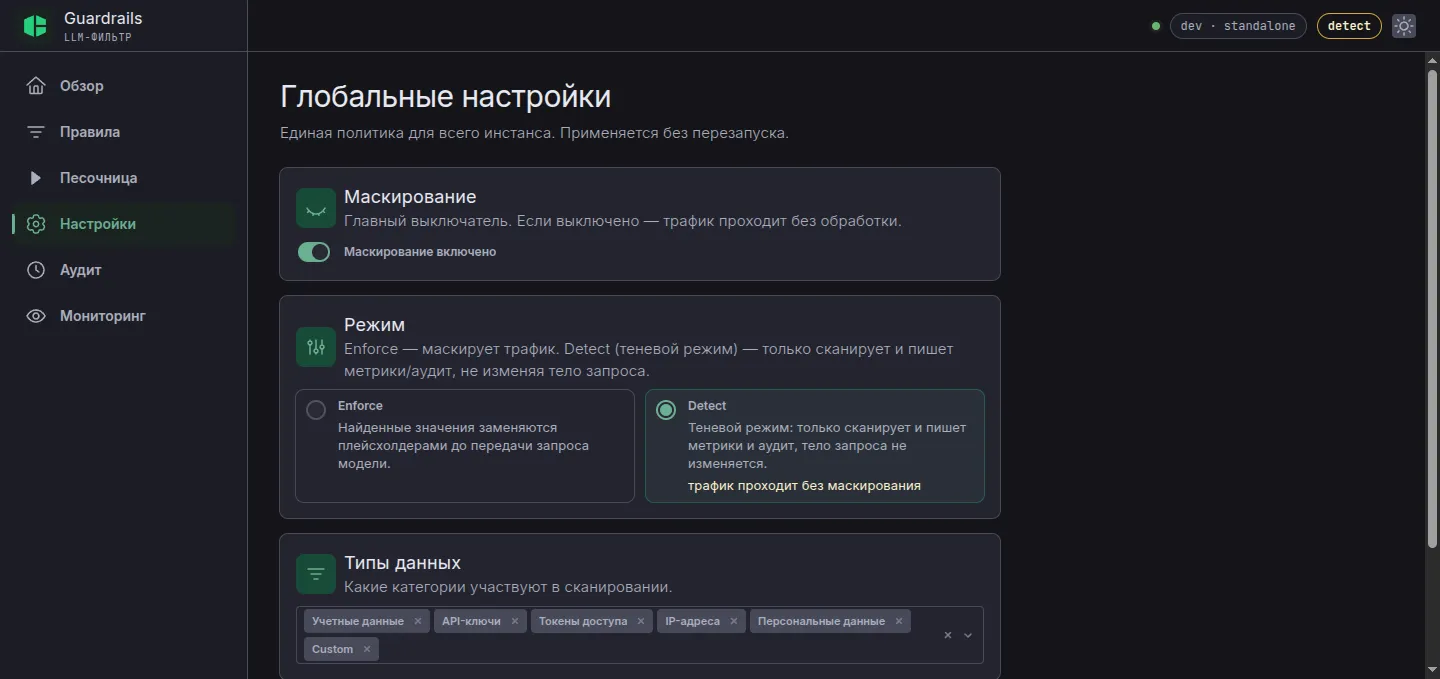The width and height of the screenshot is (1440, 679).
Task: Click the трафик проходит без маскирования note
Action: 804,486
